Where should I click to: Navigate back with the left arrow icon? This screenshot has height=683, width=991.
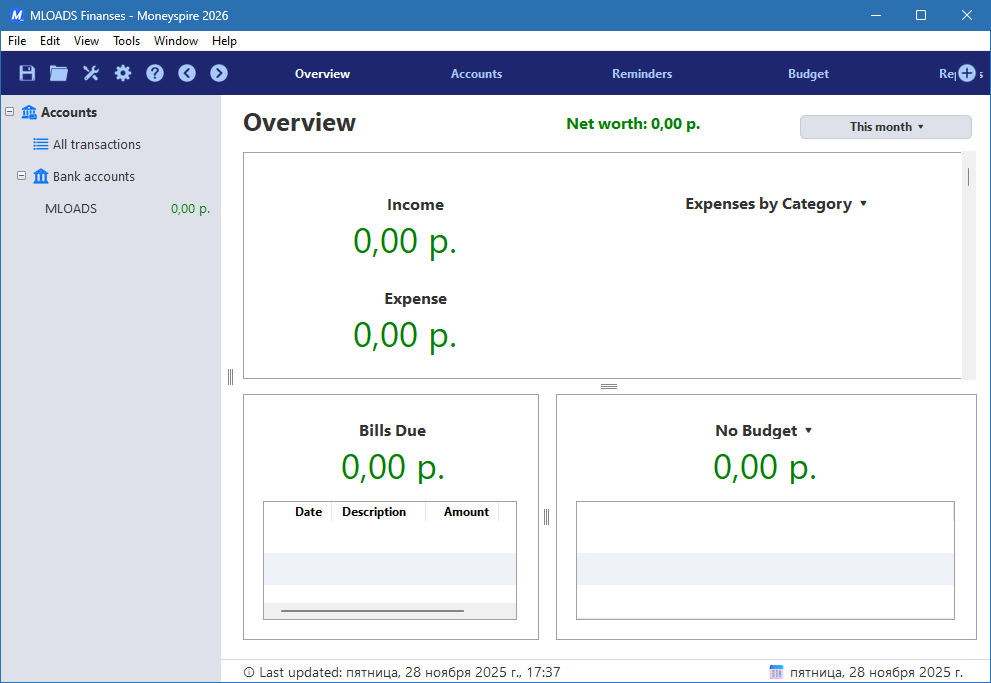pos(186,73)
